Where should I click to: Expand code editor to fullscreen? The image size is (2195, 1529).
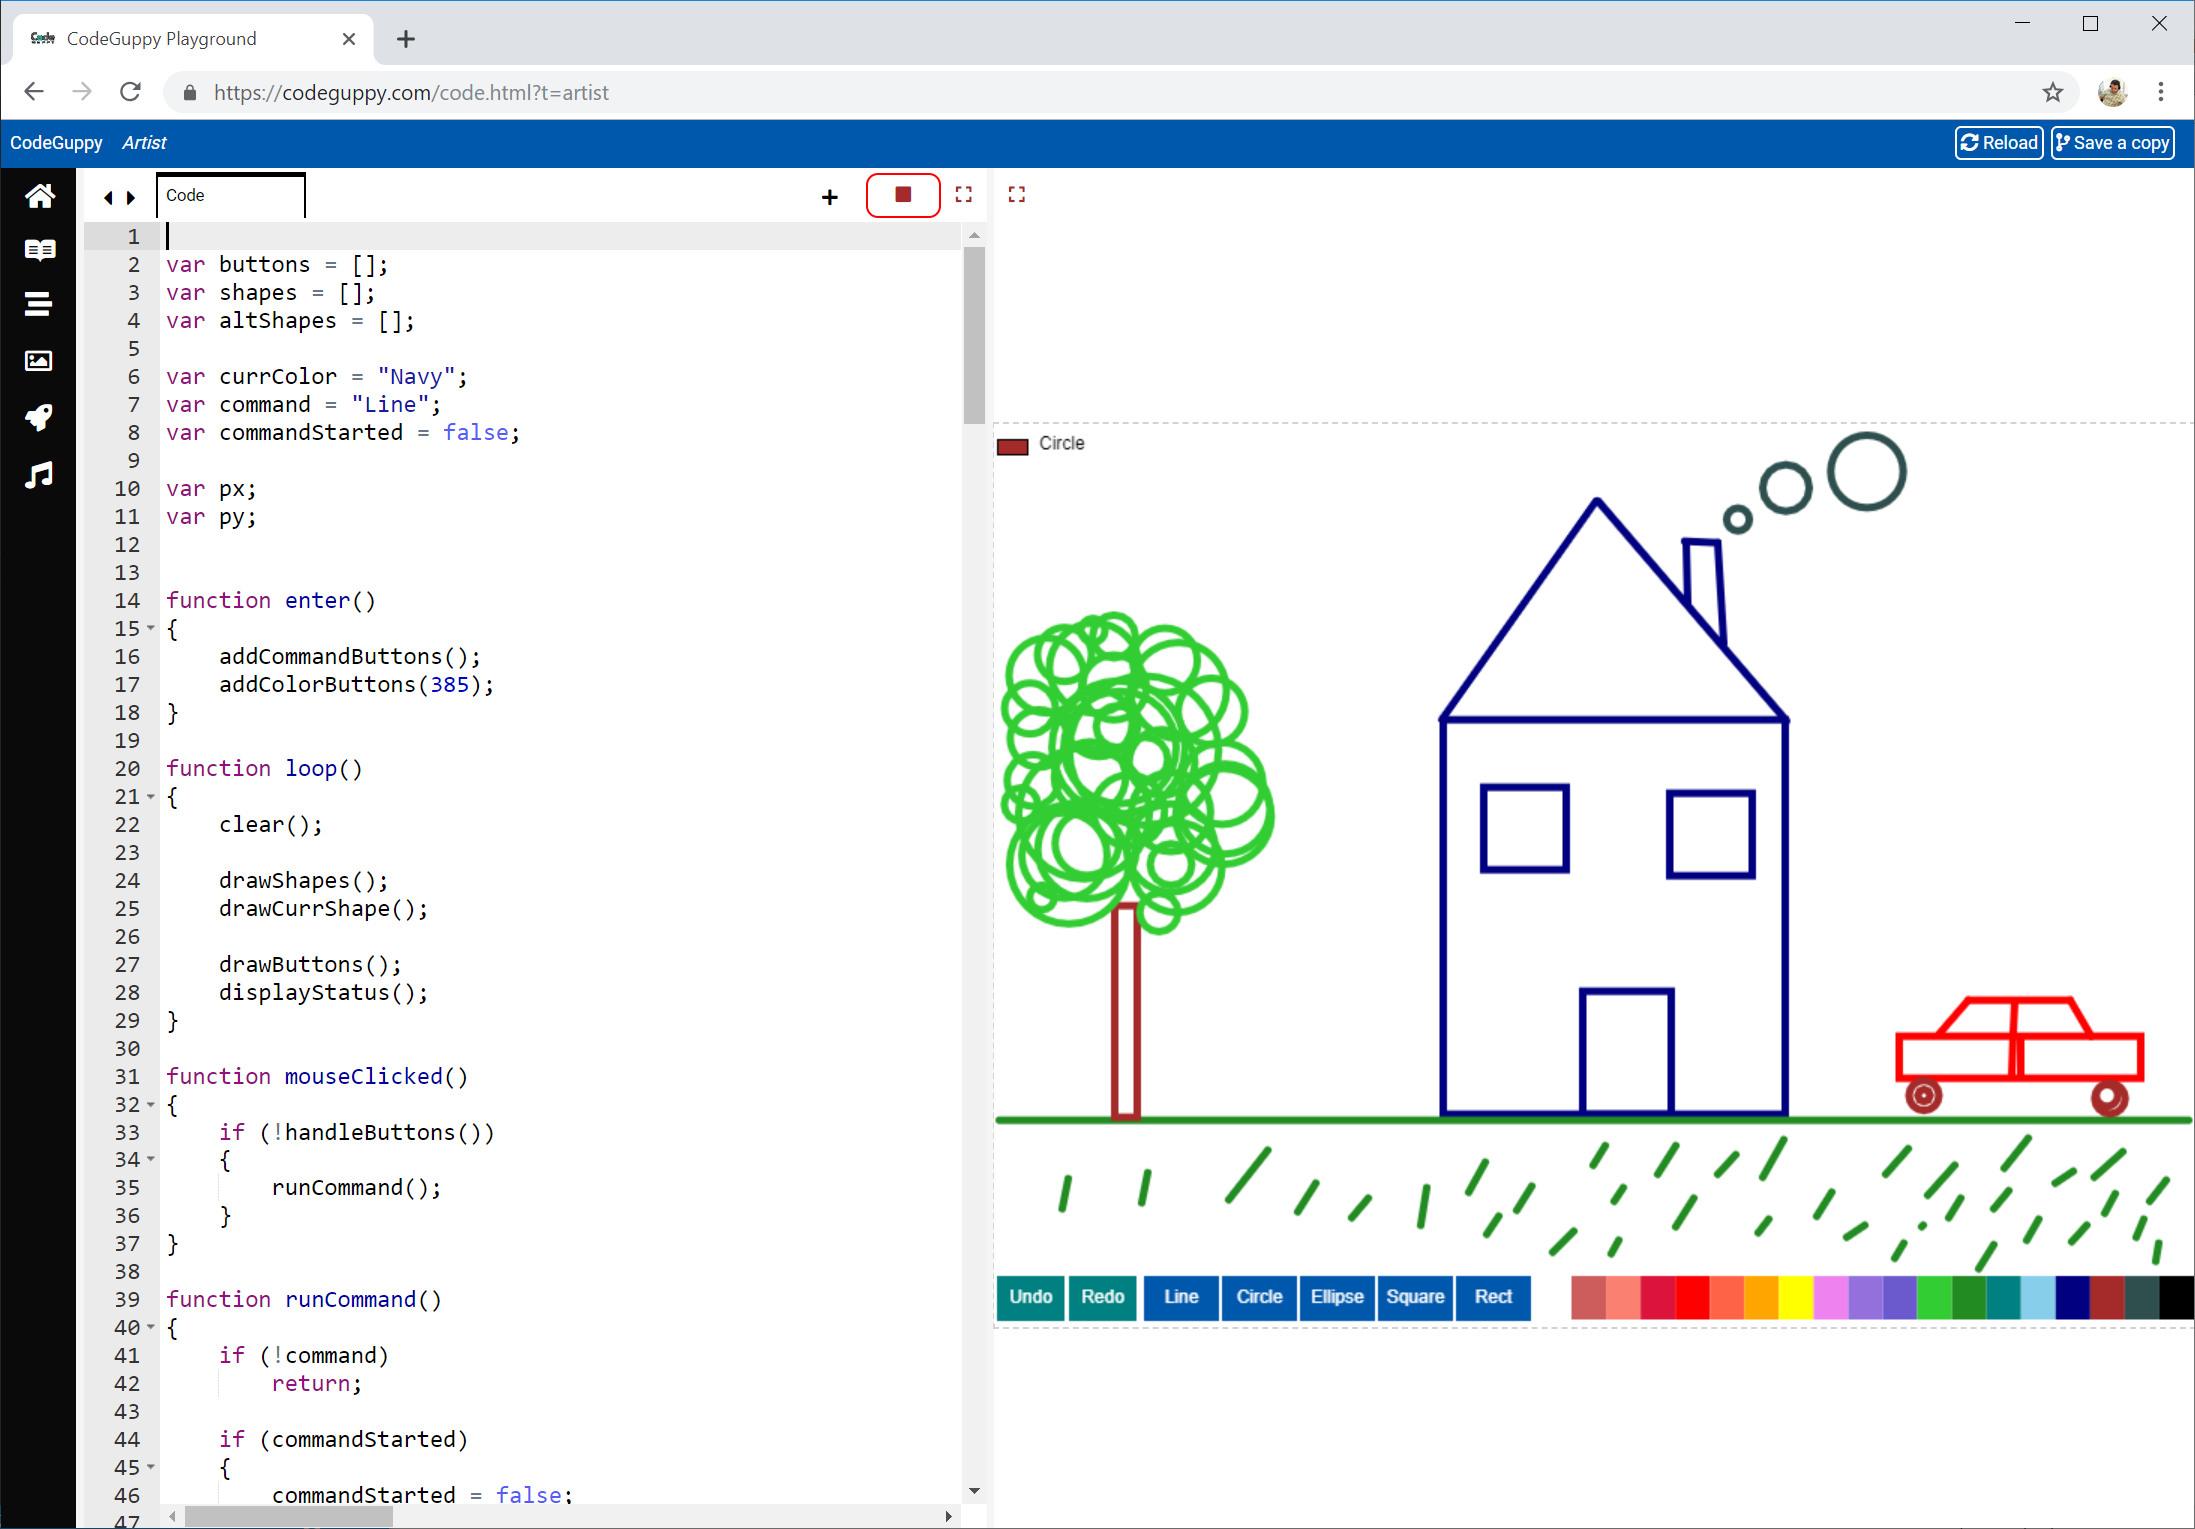pos(963,195)
